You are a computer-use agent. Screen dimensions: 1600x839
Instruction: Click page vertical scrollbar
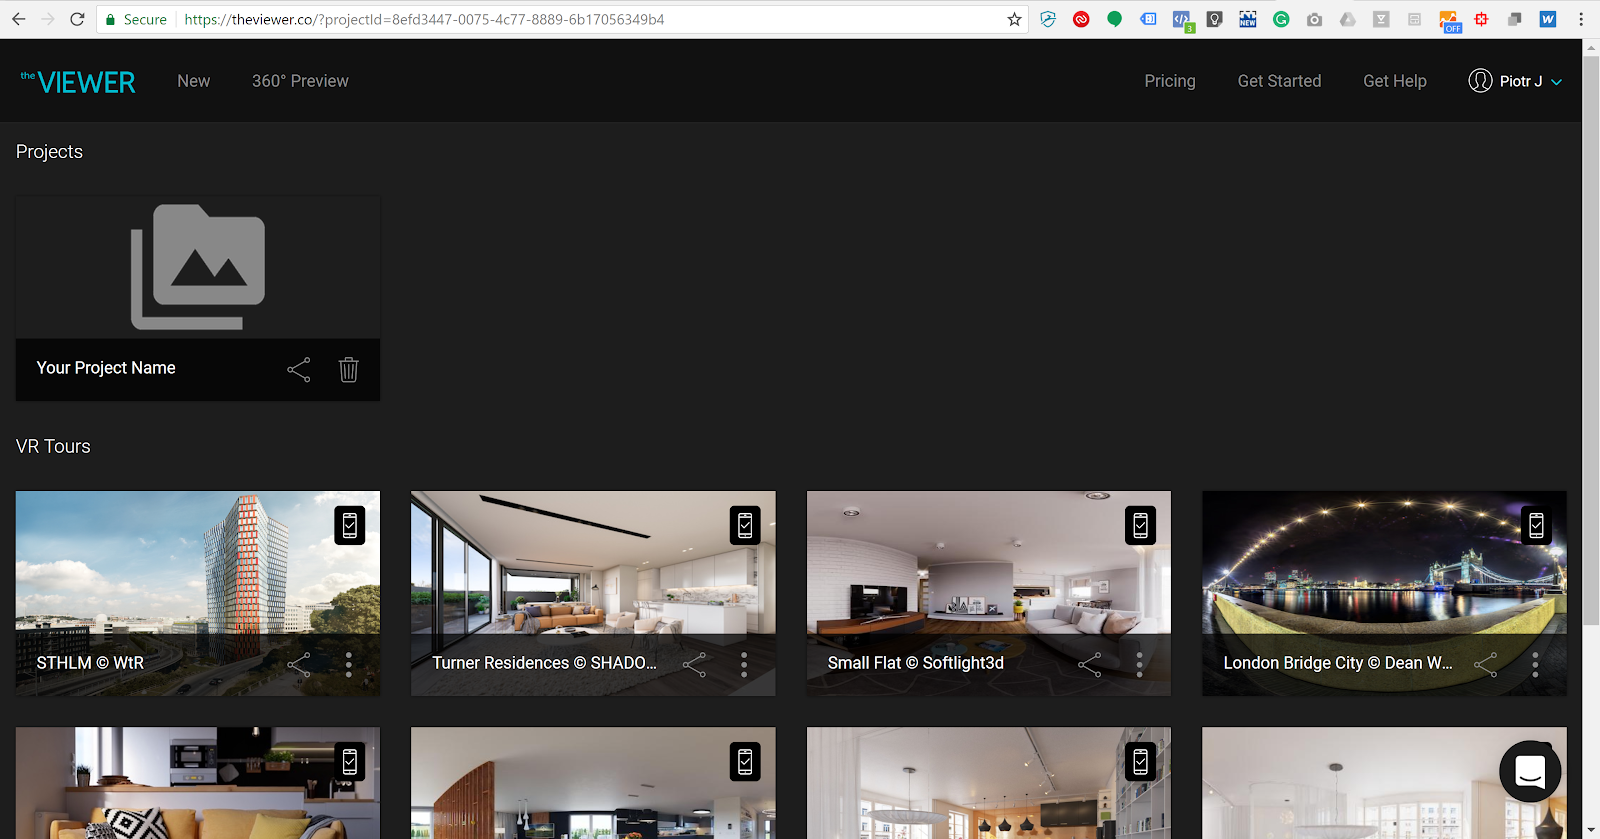(1591, 340)
